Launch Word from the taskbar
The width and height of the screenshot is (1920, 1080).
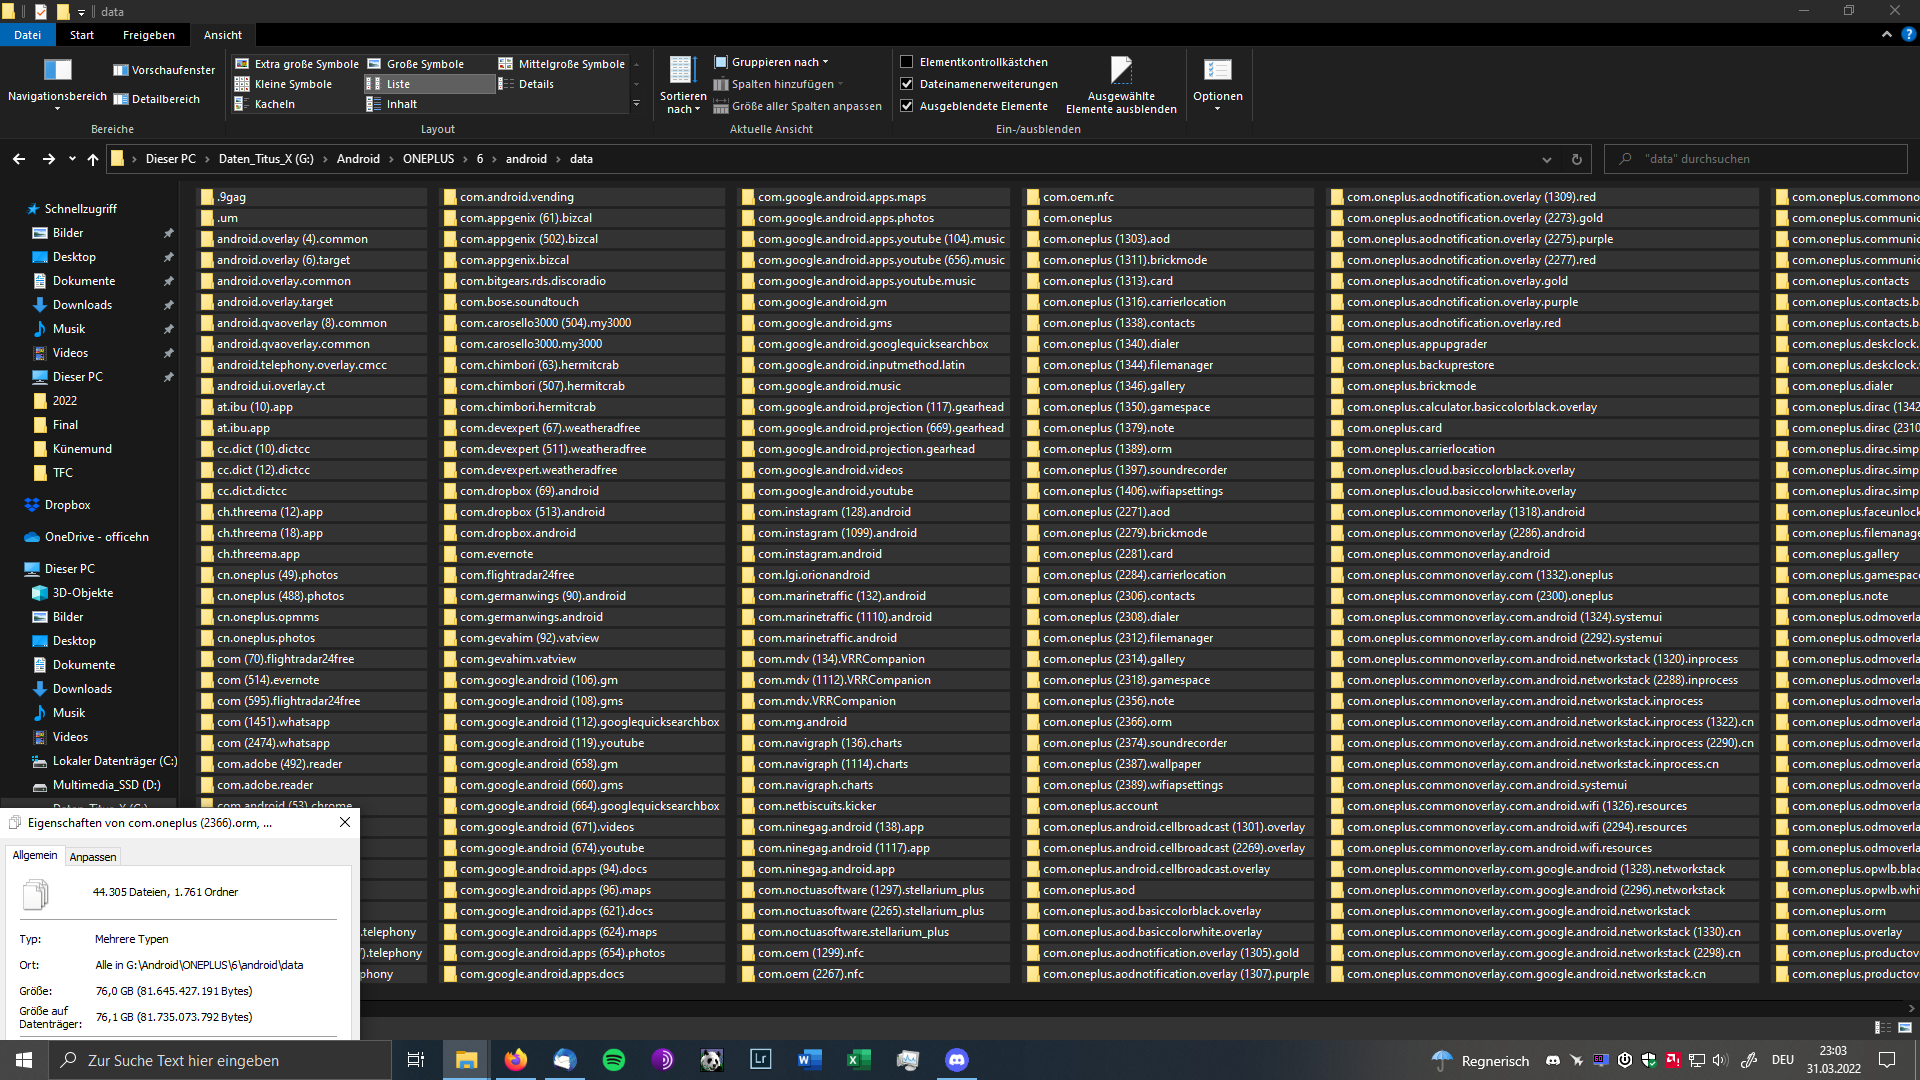[810, 1060]
